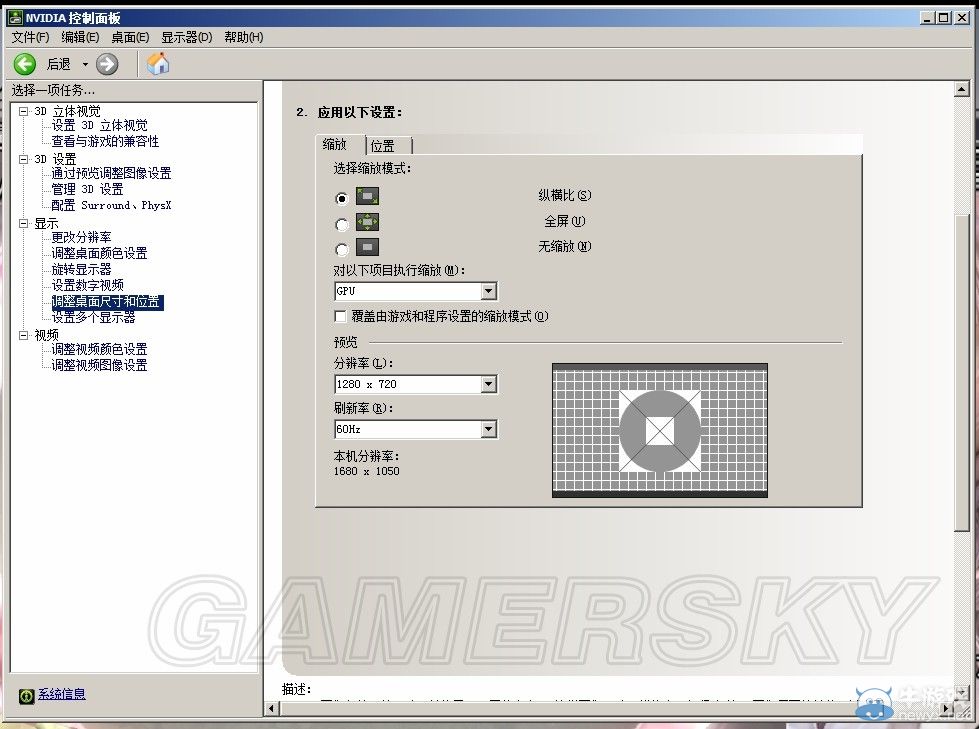Screen dimensions: 979x729
Task: Click the 3D 立体视觉 category label
Action: pos(67,111)
